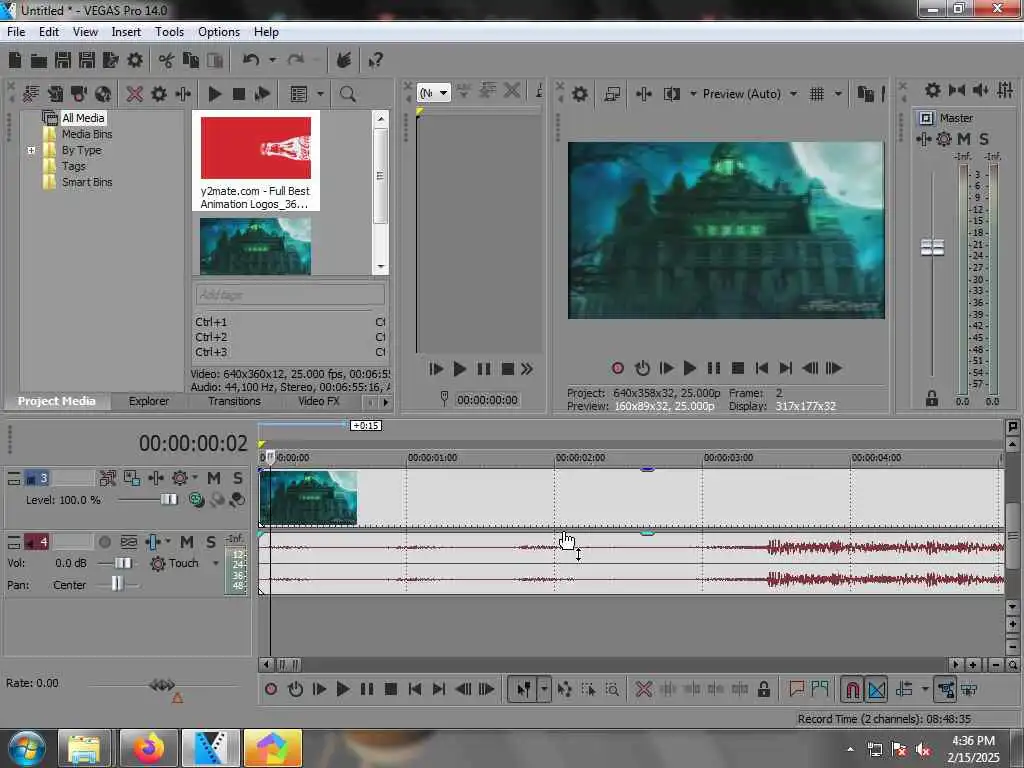Click the Preview on External Monitor icon

[612, 94]
